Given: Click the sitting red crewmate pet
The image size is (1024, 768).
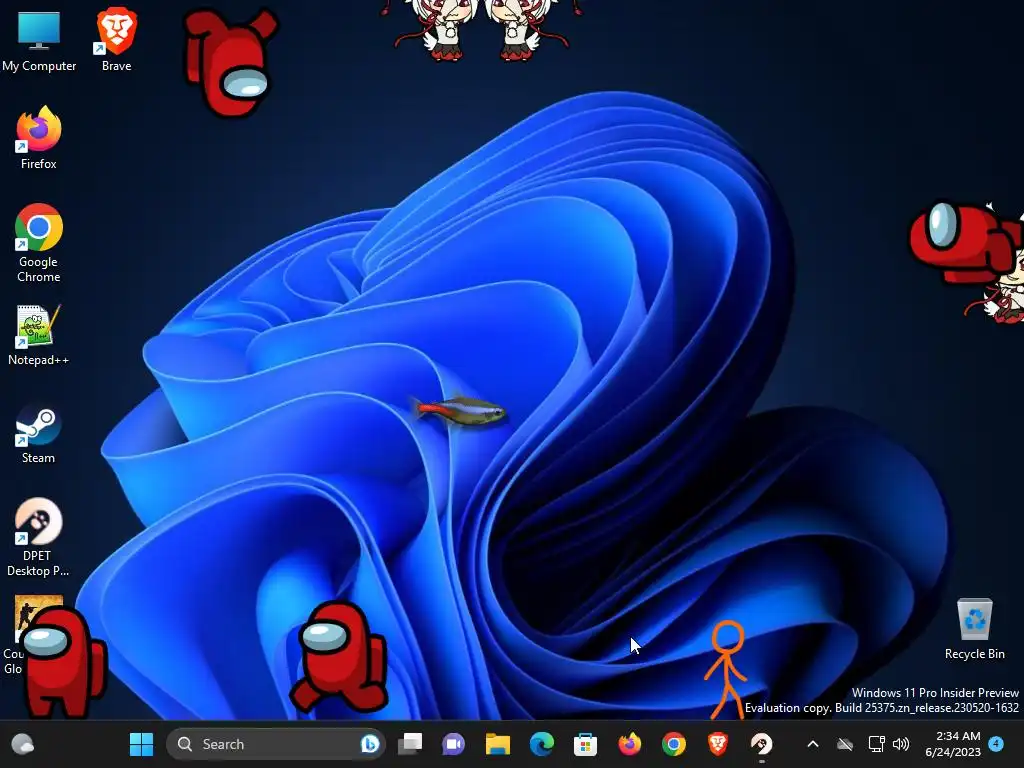Looking at the screenshot, I should (338, 656).
